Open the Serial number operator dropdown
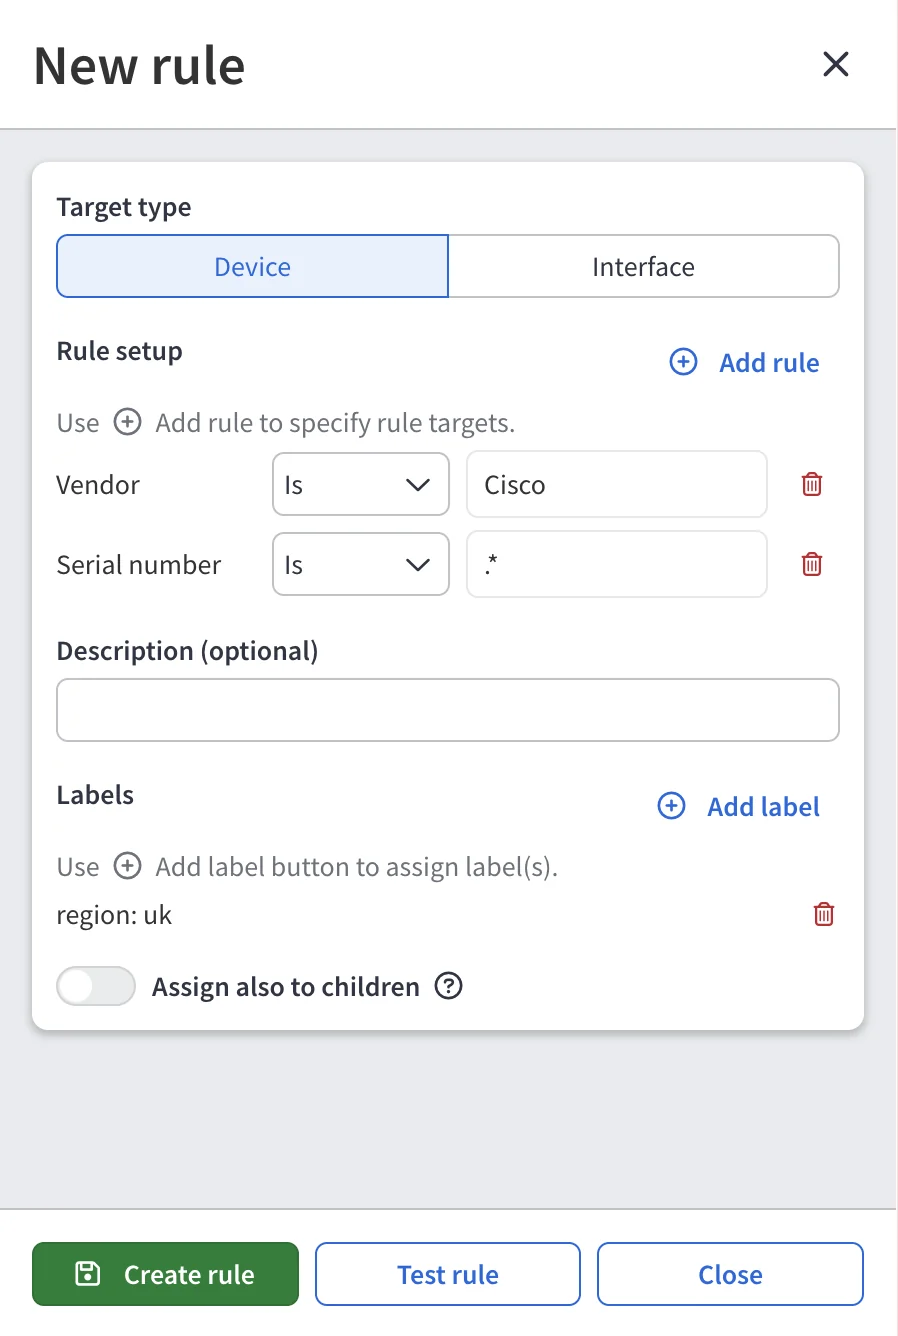Viewport: 898px width, 1336px height. (361, 564)
